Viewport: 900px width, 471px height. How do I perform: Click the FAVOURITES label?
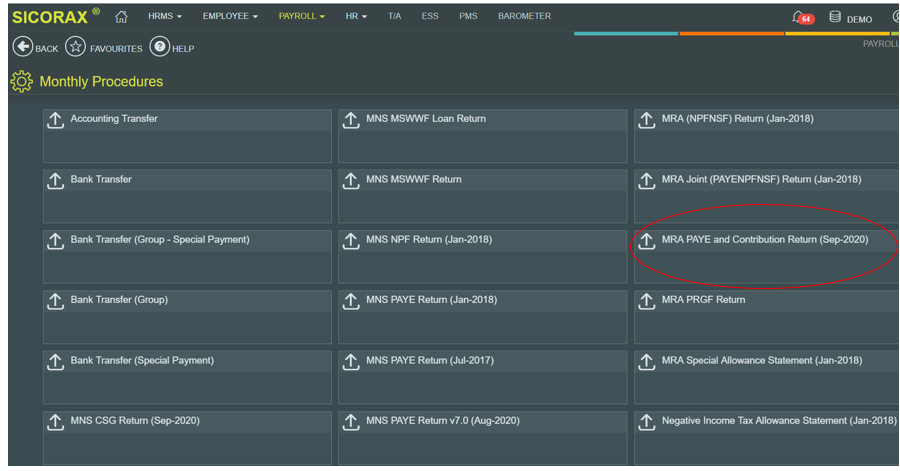[x=116, y=49]
